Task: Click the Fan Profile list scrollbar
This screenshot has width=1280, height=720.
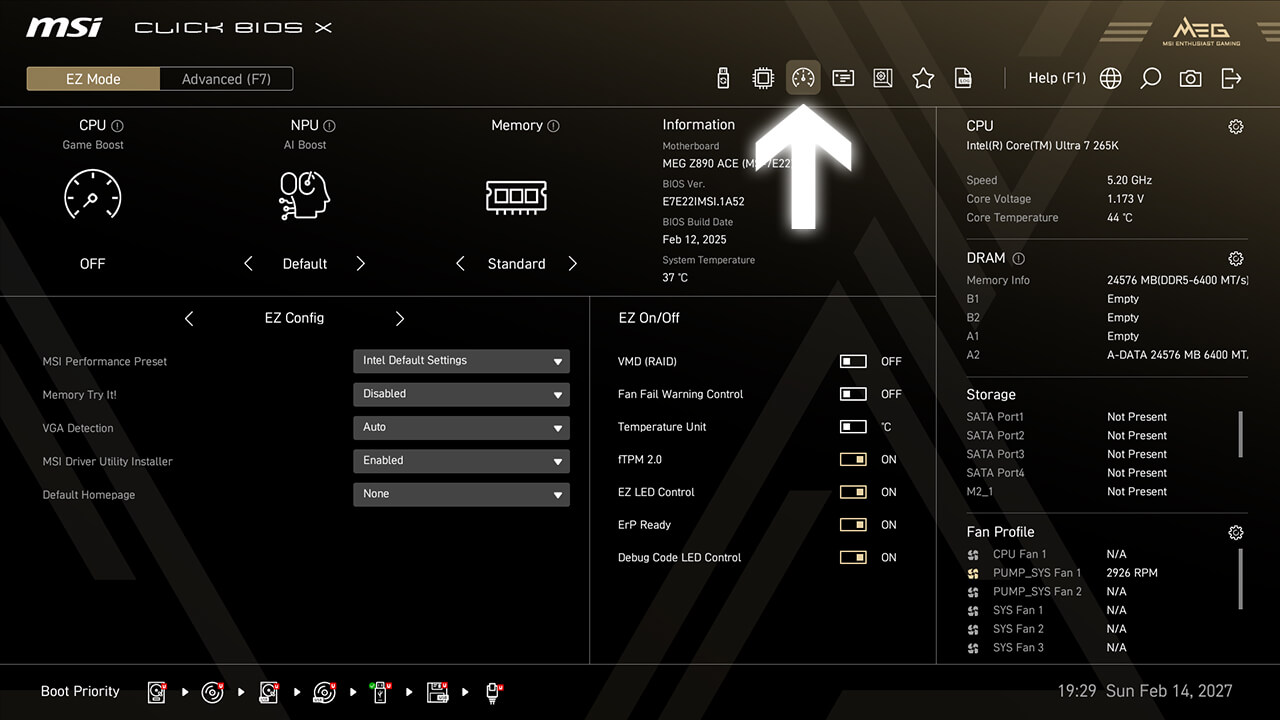Action: 1241,578
